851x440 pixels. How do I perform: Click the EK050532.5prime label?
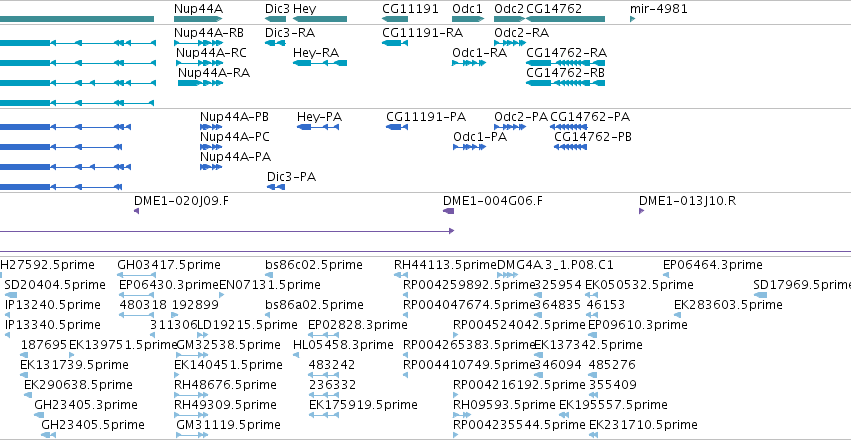pos(639,285)
